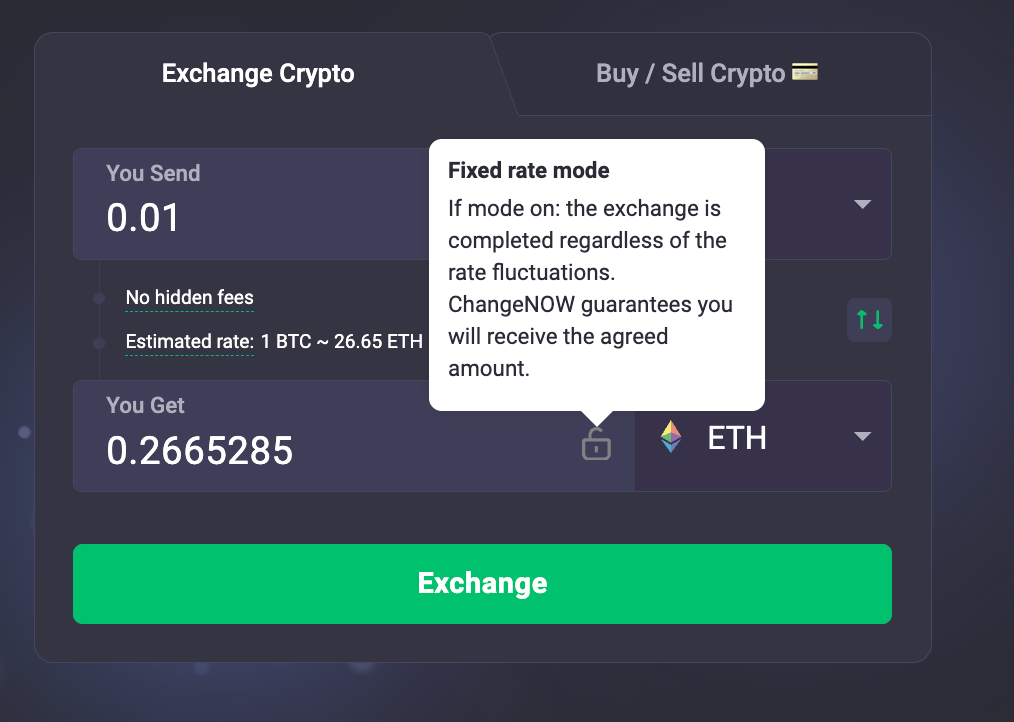Expand the ETH currency dropdown arrow

pos(862,436)
